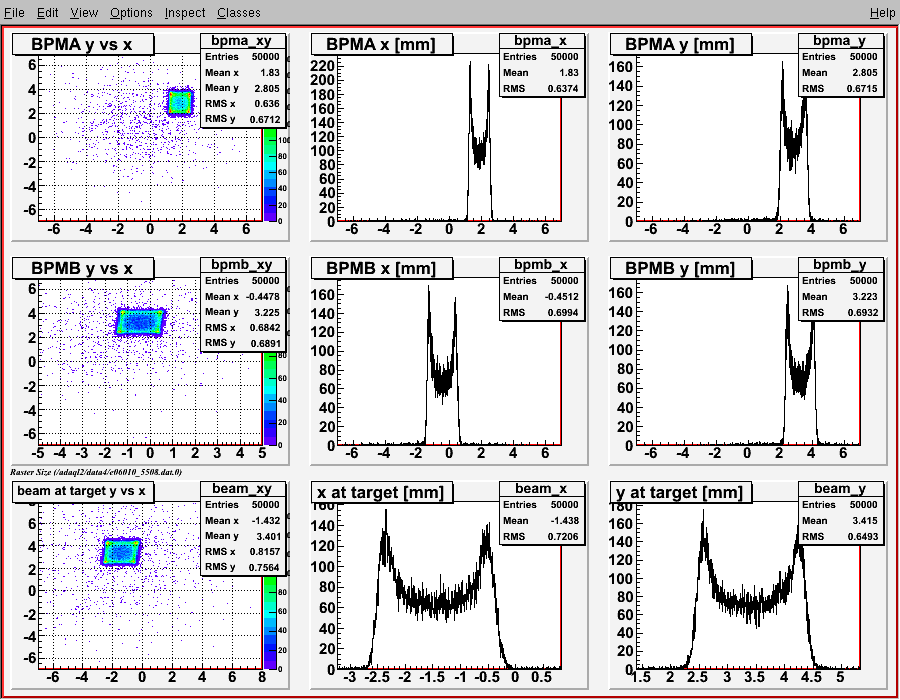Click the bpmb_y statistics box header

pos(840,264)
